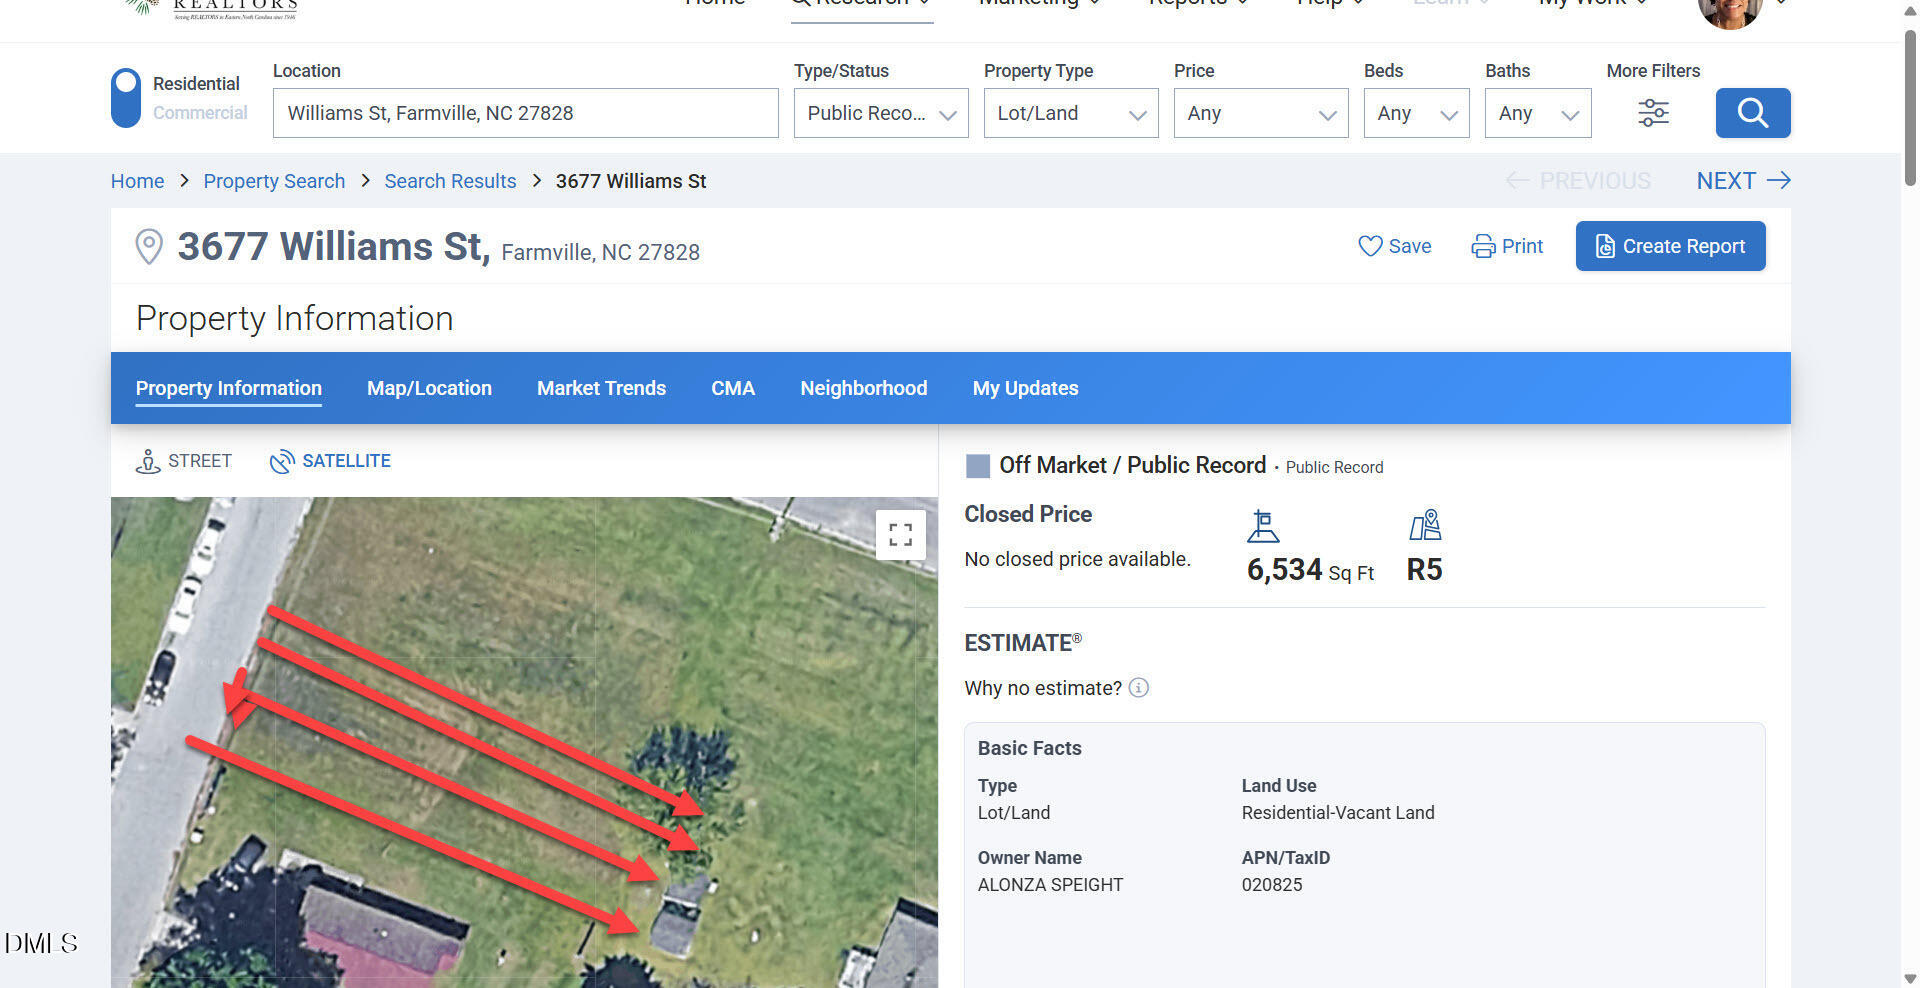Choose the Commercial search option

coord(200,113)
